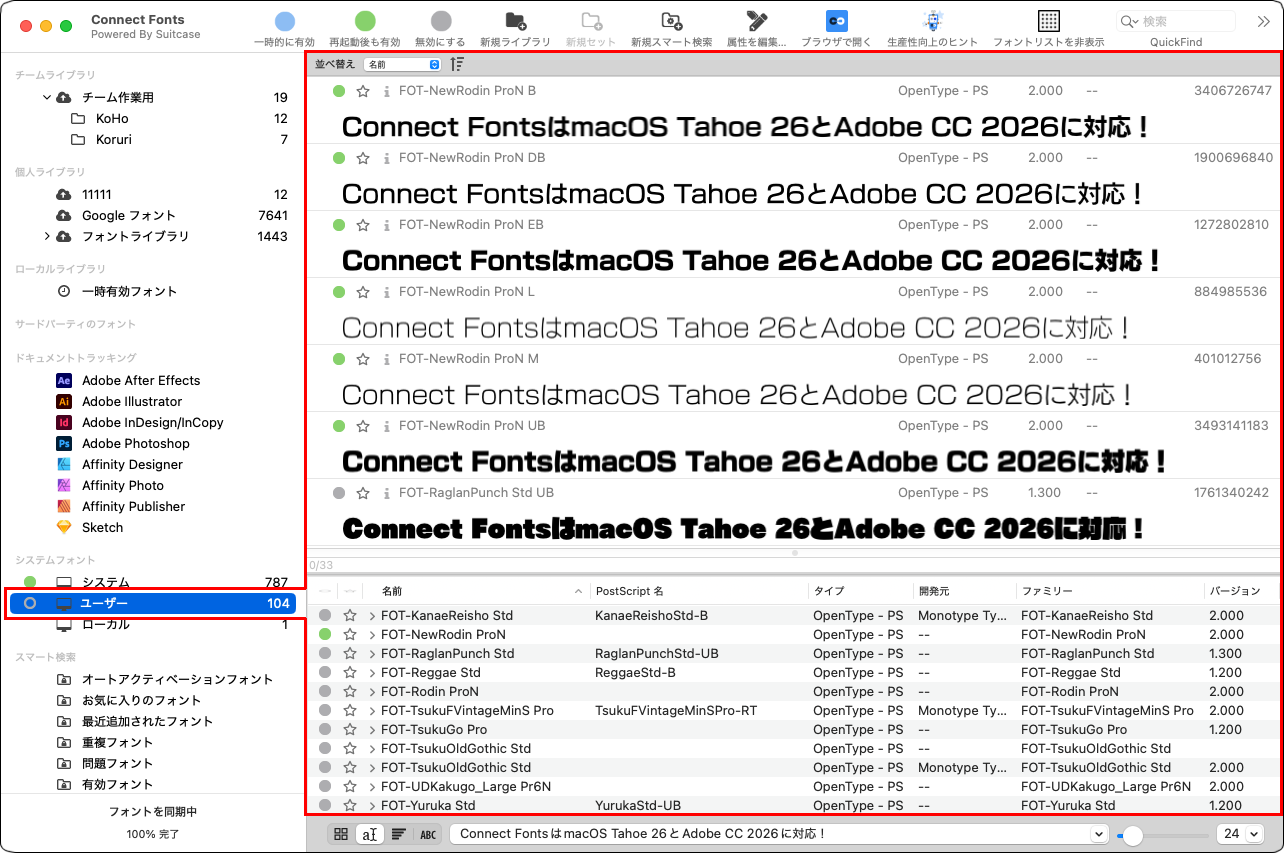Viewport: 1284px width, 853px height.
Task: Expand the フォントライブラリ library
Action: [47, 236]
